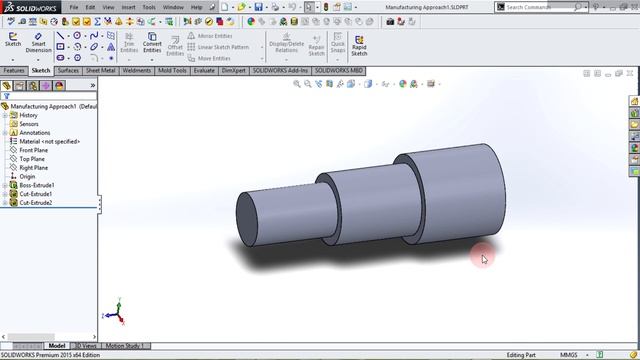Click the camera screenshot icon
Viewport: 640px width, 360px height.
(x=390, y=22)
